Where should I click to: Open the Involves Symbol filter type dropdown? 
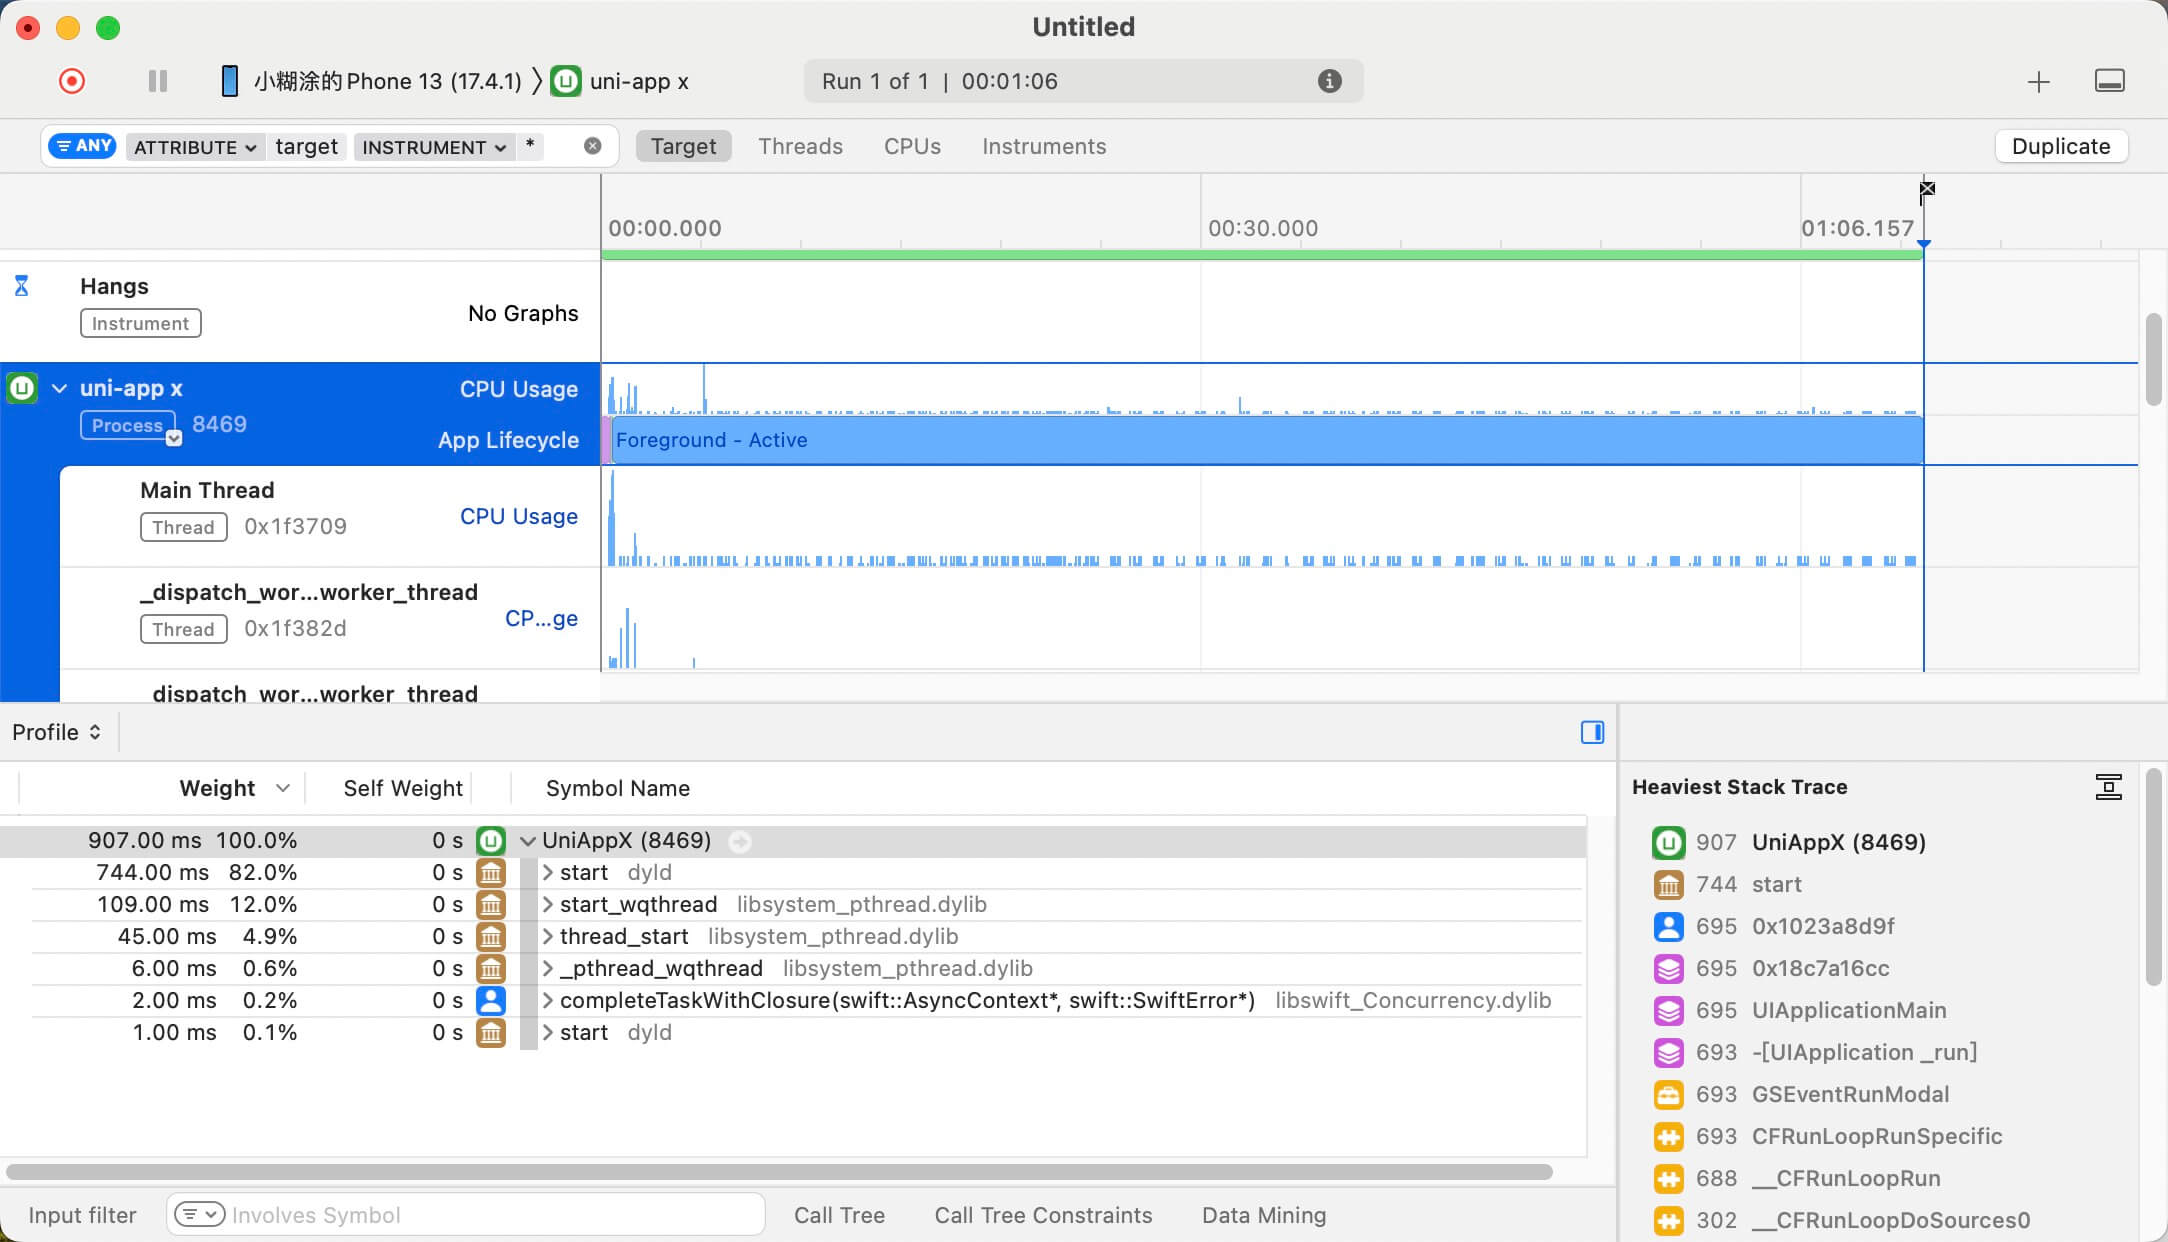(x=199, y=1215)
